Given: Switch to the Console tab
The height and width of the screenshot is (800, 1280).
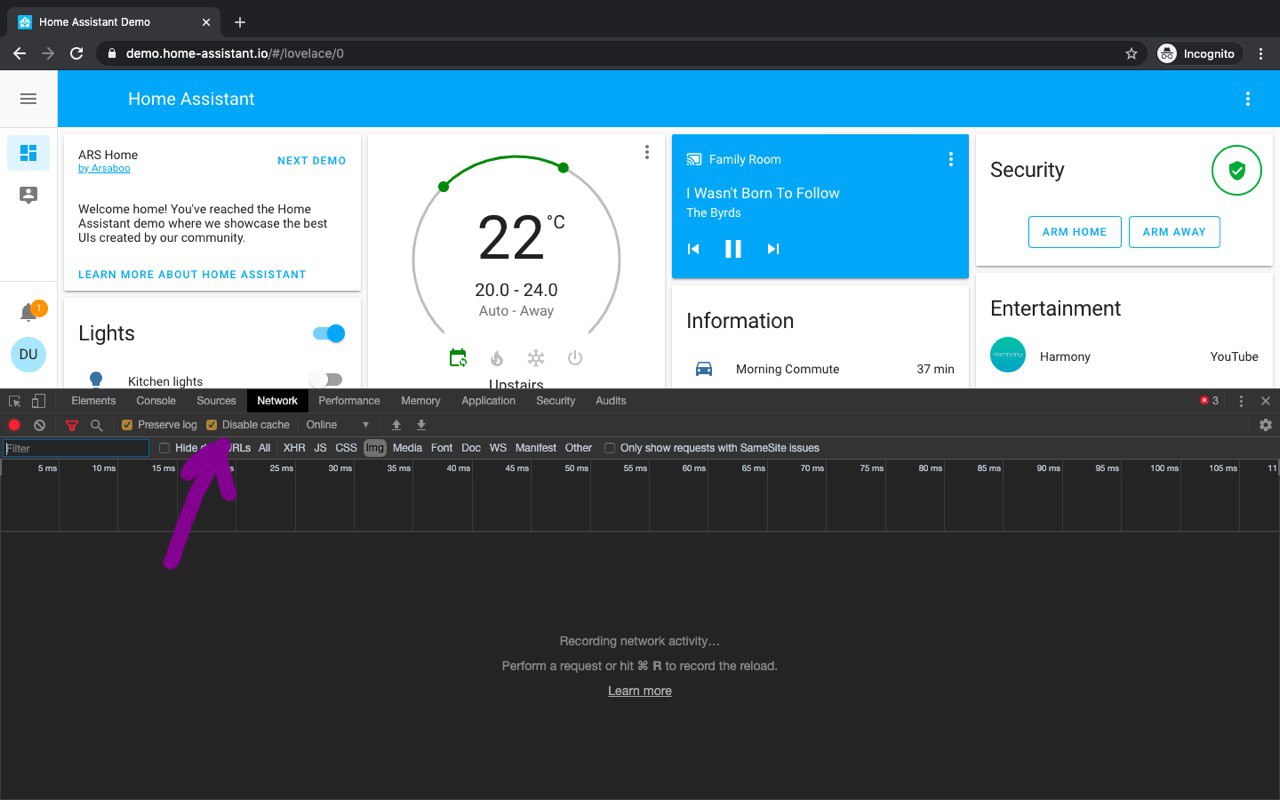Looking at the screenshot, I should click(x=156, y=401).
